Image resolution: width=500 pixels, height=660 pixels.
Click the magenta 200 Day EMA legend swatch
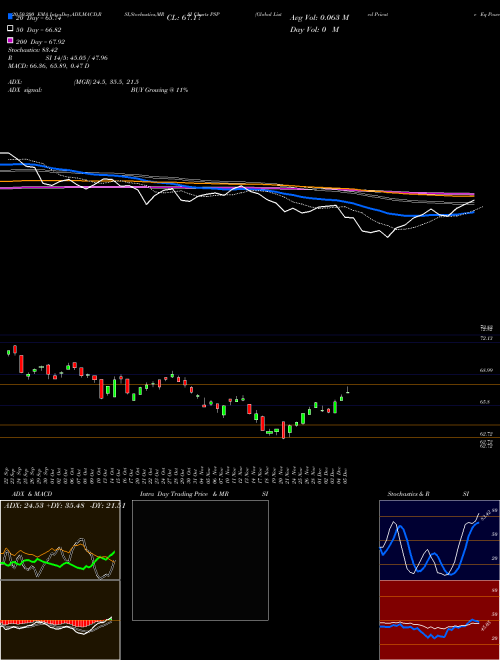(x=11, y=41)
